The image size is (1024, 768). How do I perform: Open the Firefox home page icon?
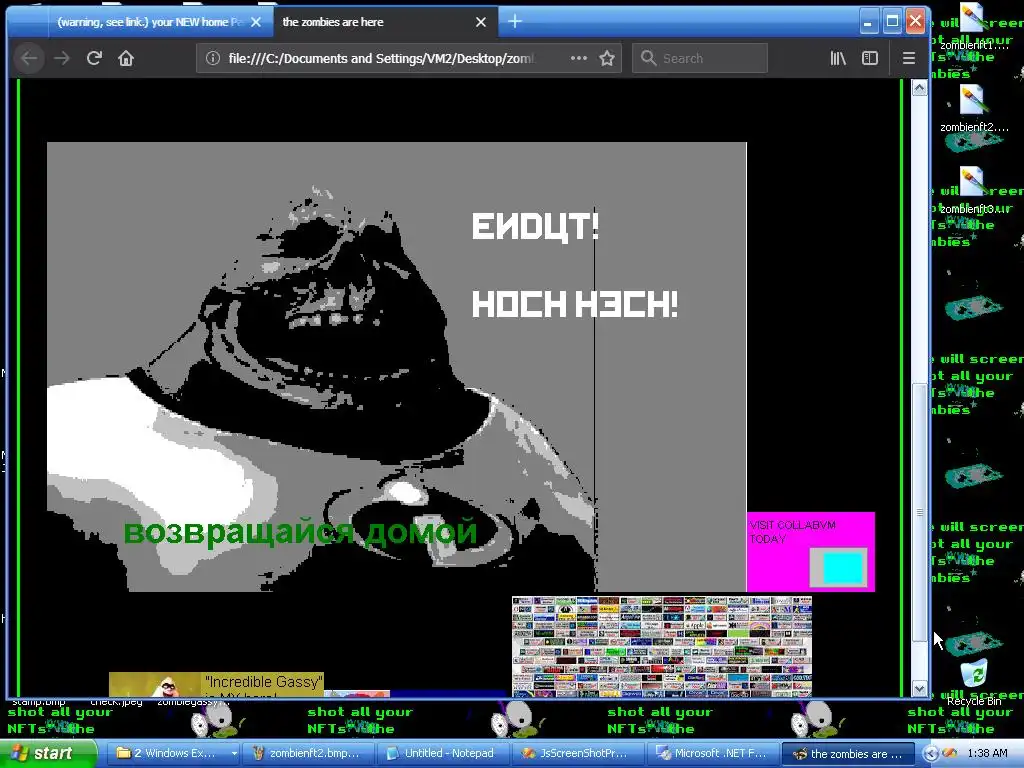[x=126, y=58]
